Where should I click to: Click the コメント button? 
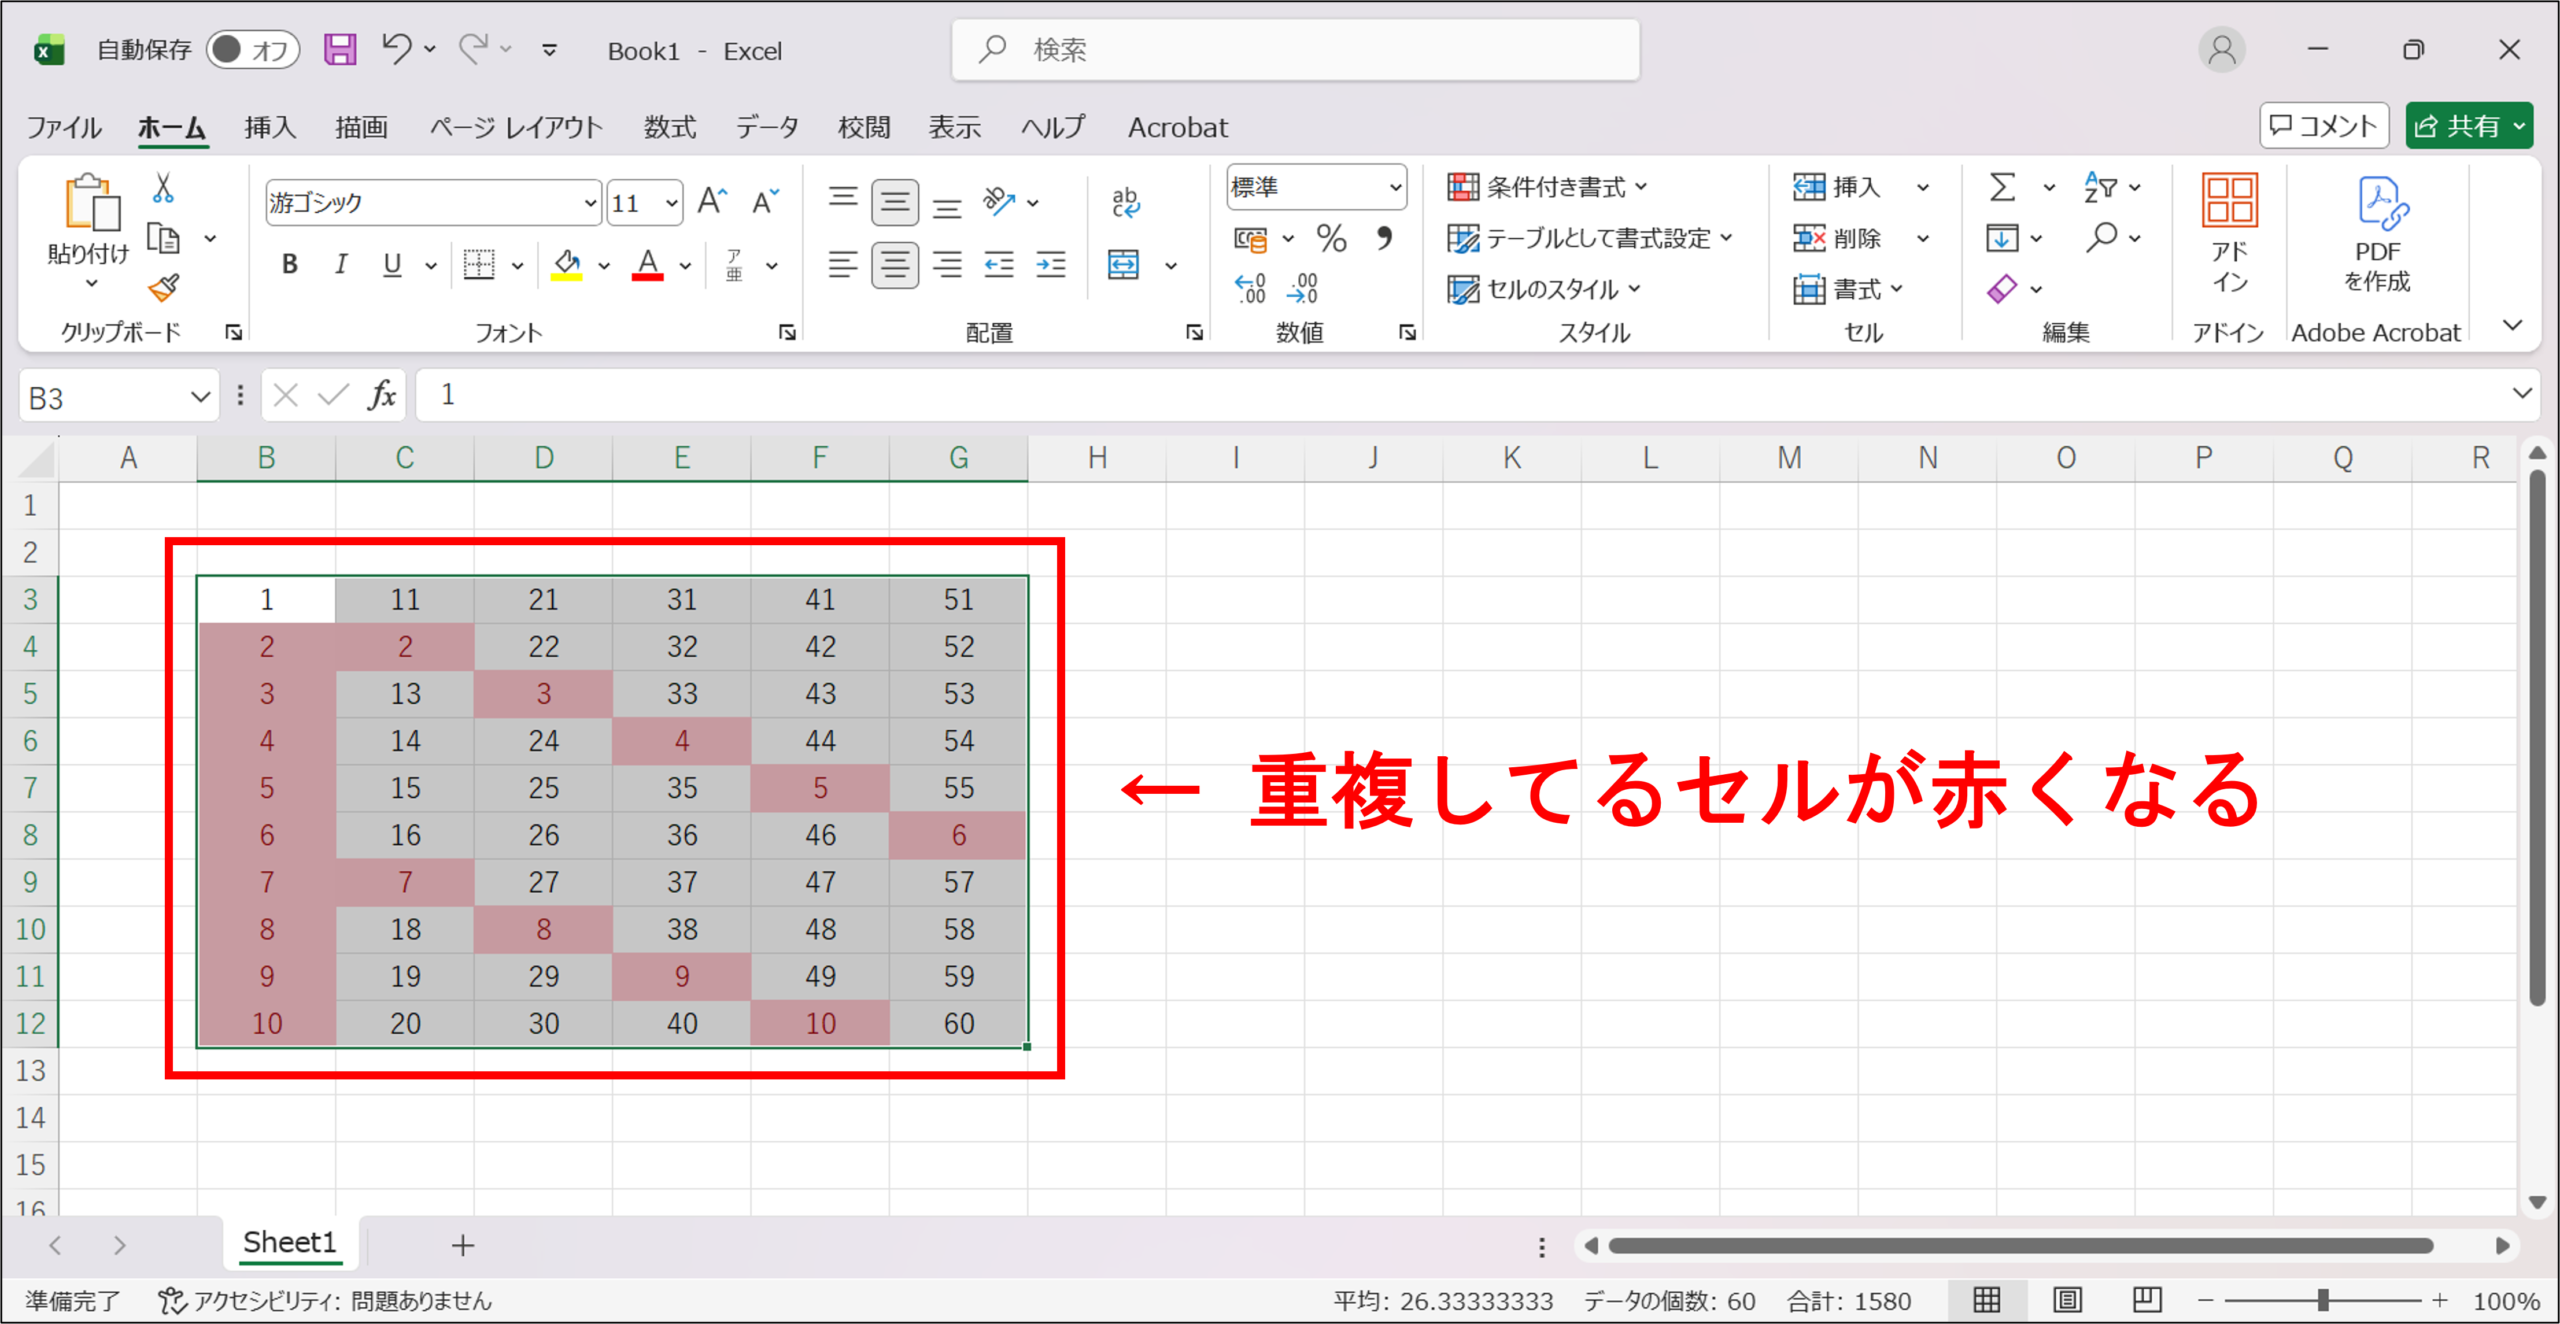(2323, 126)
